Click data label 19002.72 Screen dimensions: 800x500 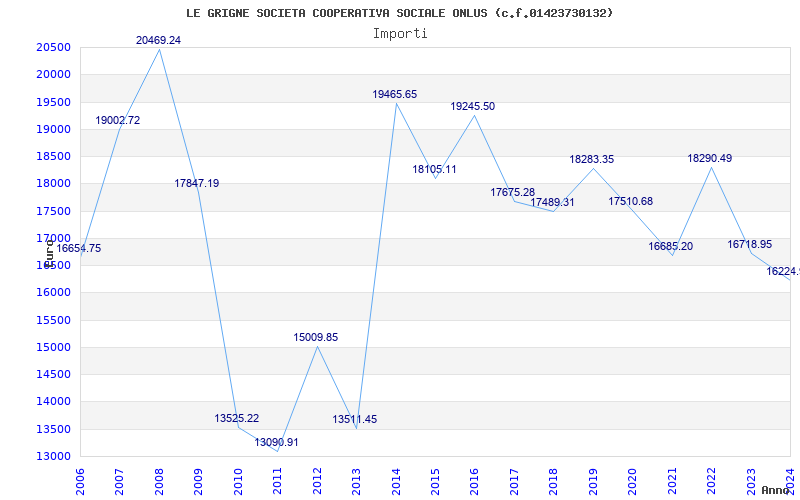coord(117,120)
